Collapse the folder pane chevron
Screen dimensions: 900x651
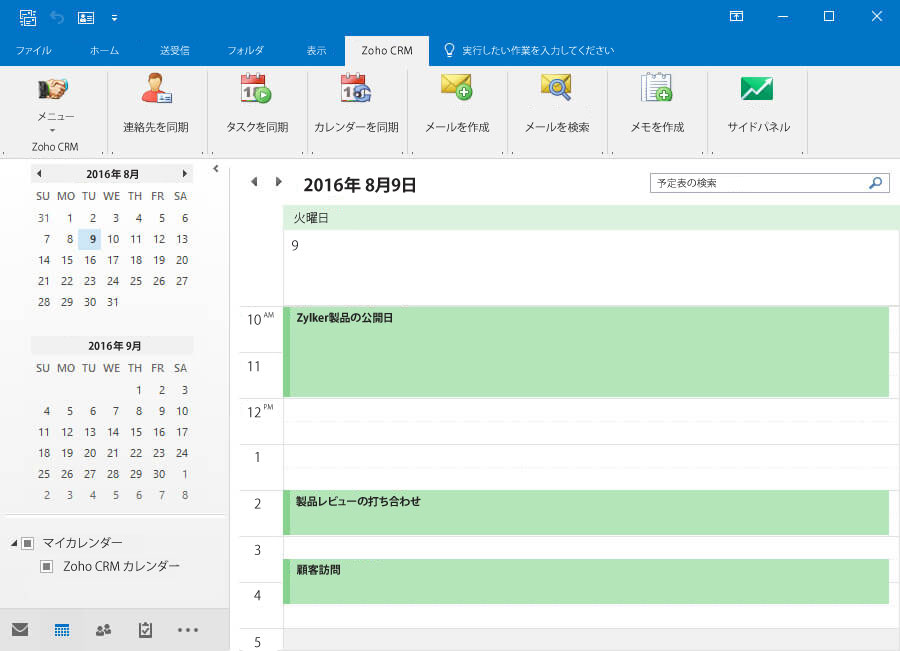coord(216,169)
